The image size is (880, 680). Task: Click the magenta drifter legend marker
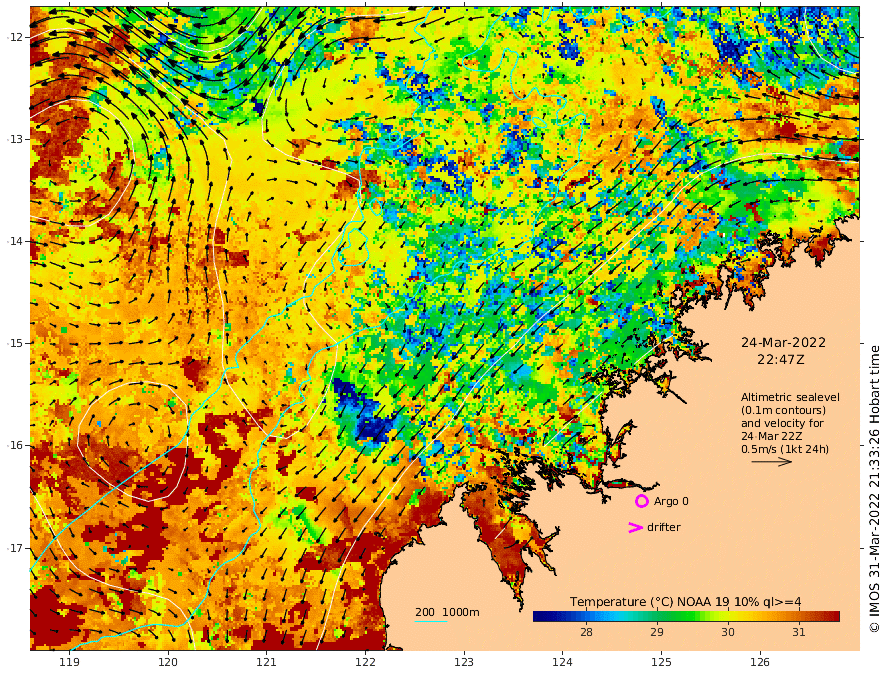click(x=635, y=527)
